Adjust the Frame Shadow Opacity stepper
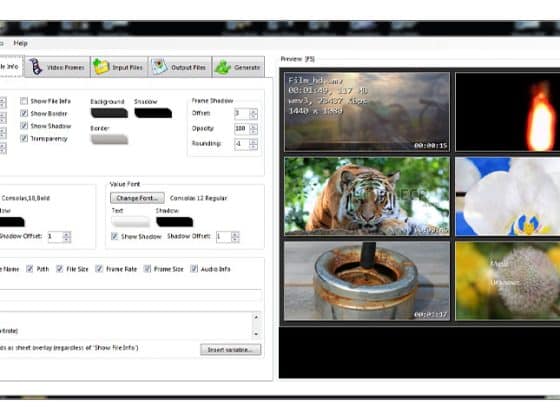Viewport: 560px width, 420px height. (x=253, y=129)
